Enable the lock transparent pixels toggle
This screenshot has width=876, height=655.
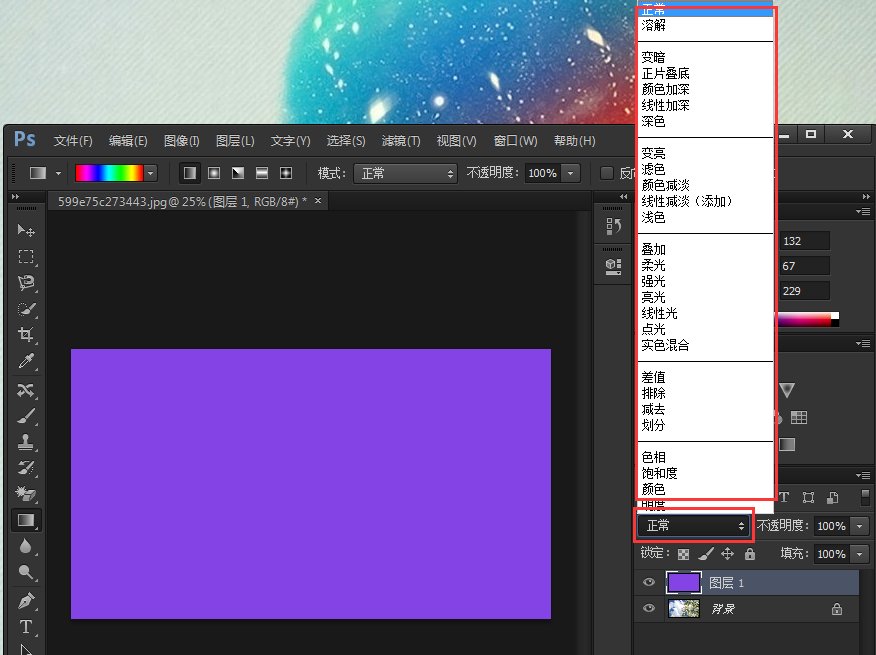pos(683,554)
